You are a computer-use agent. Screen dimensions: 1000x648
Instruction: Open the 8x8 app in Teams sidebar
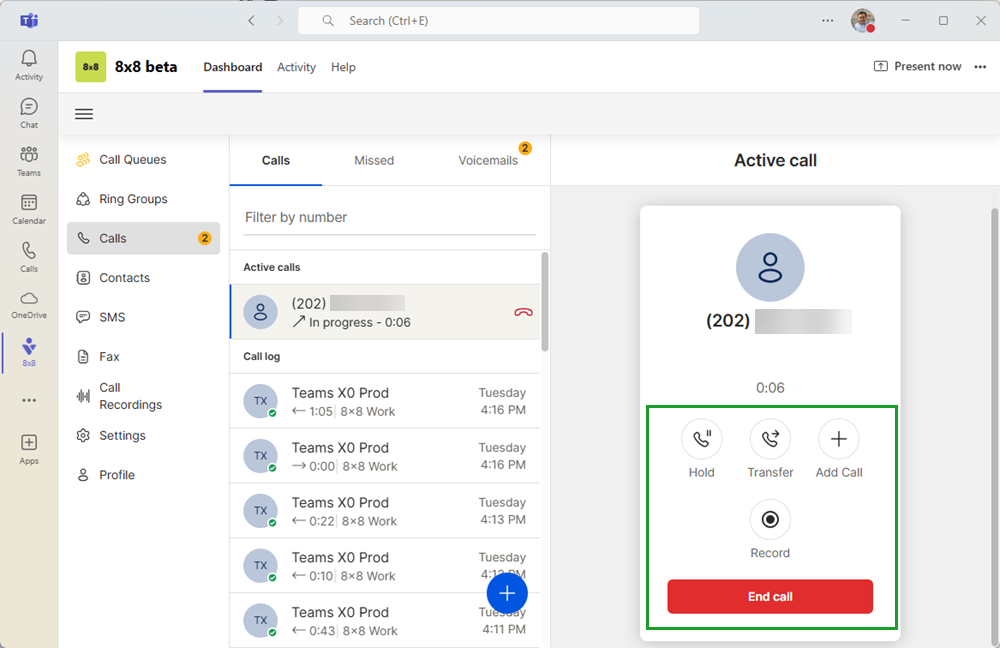tap(29, 350)
